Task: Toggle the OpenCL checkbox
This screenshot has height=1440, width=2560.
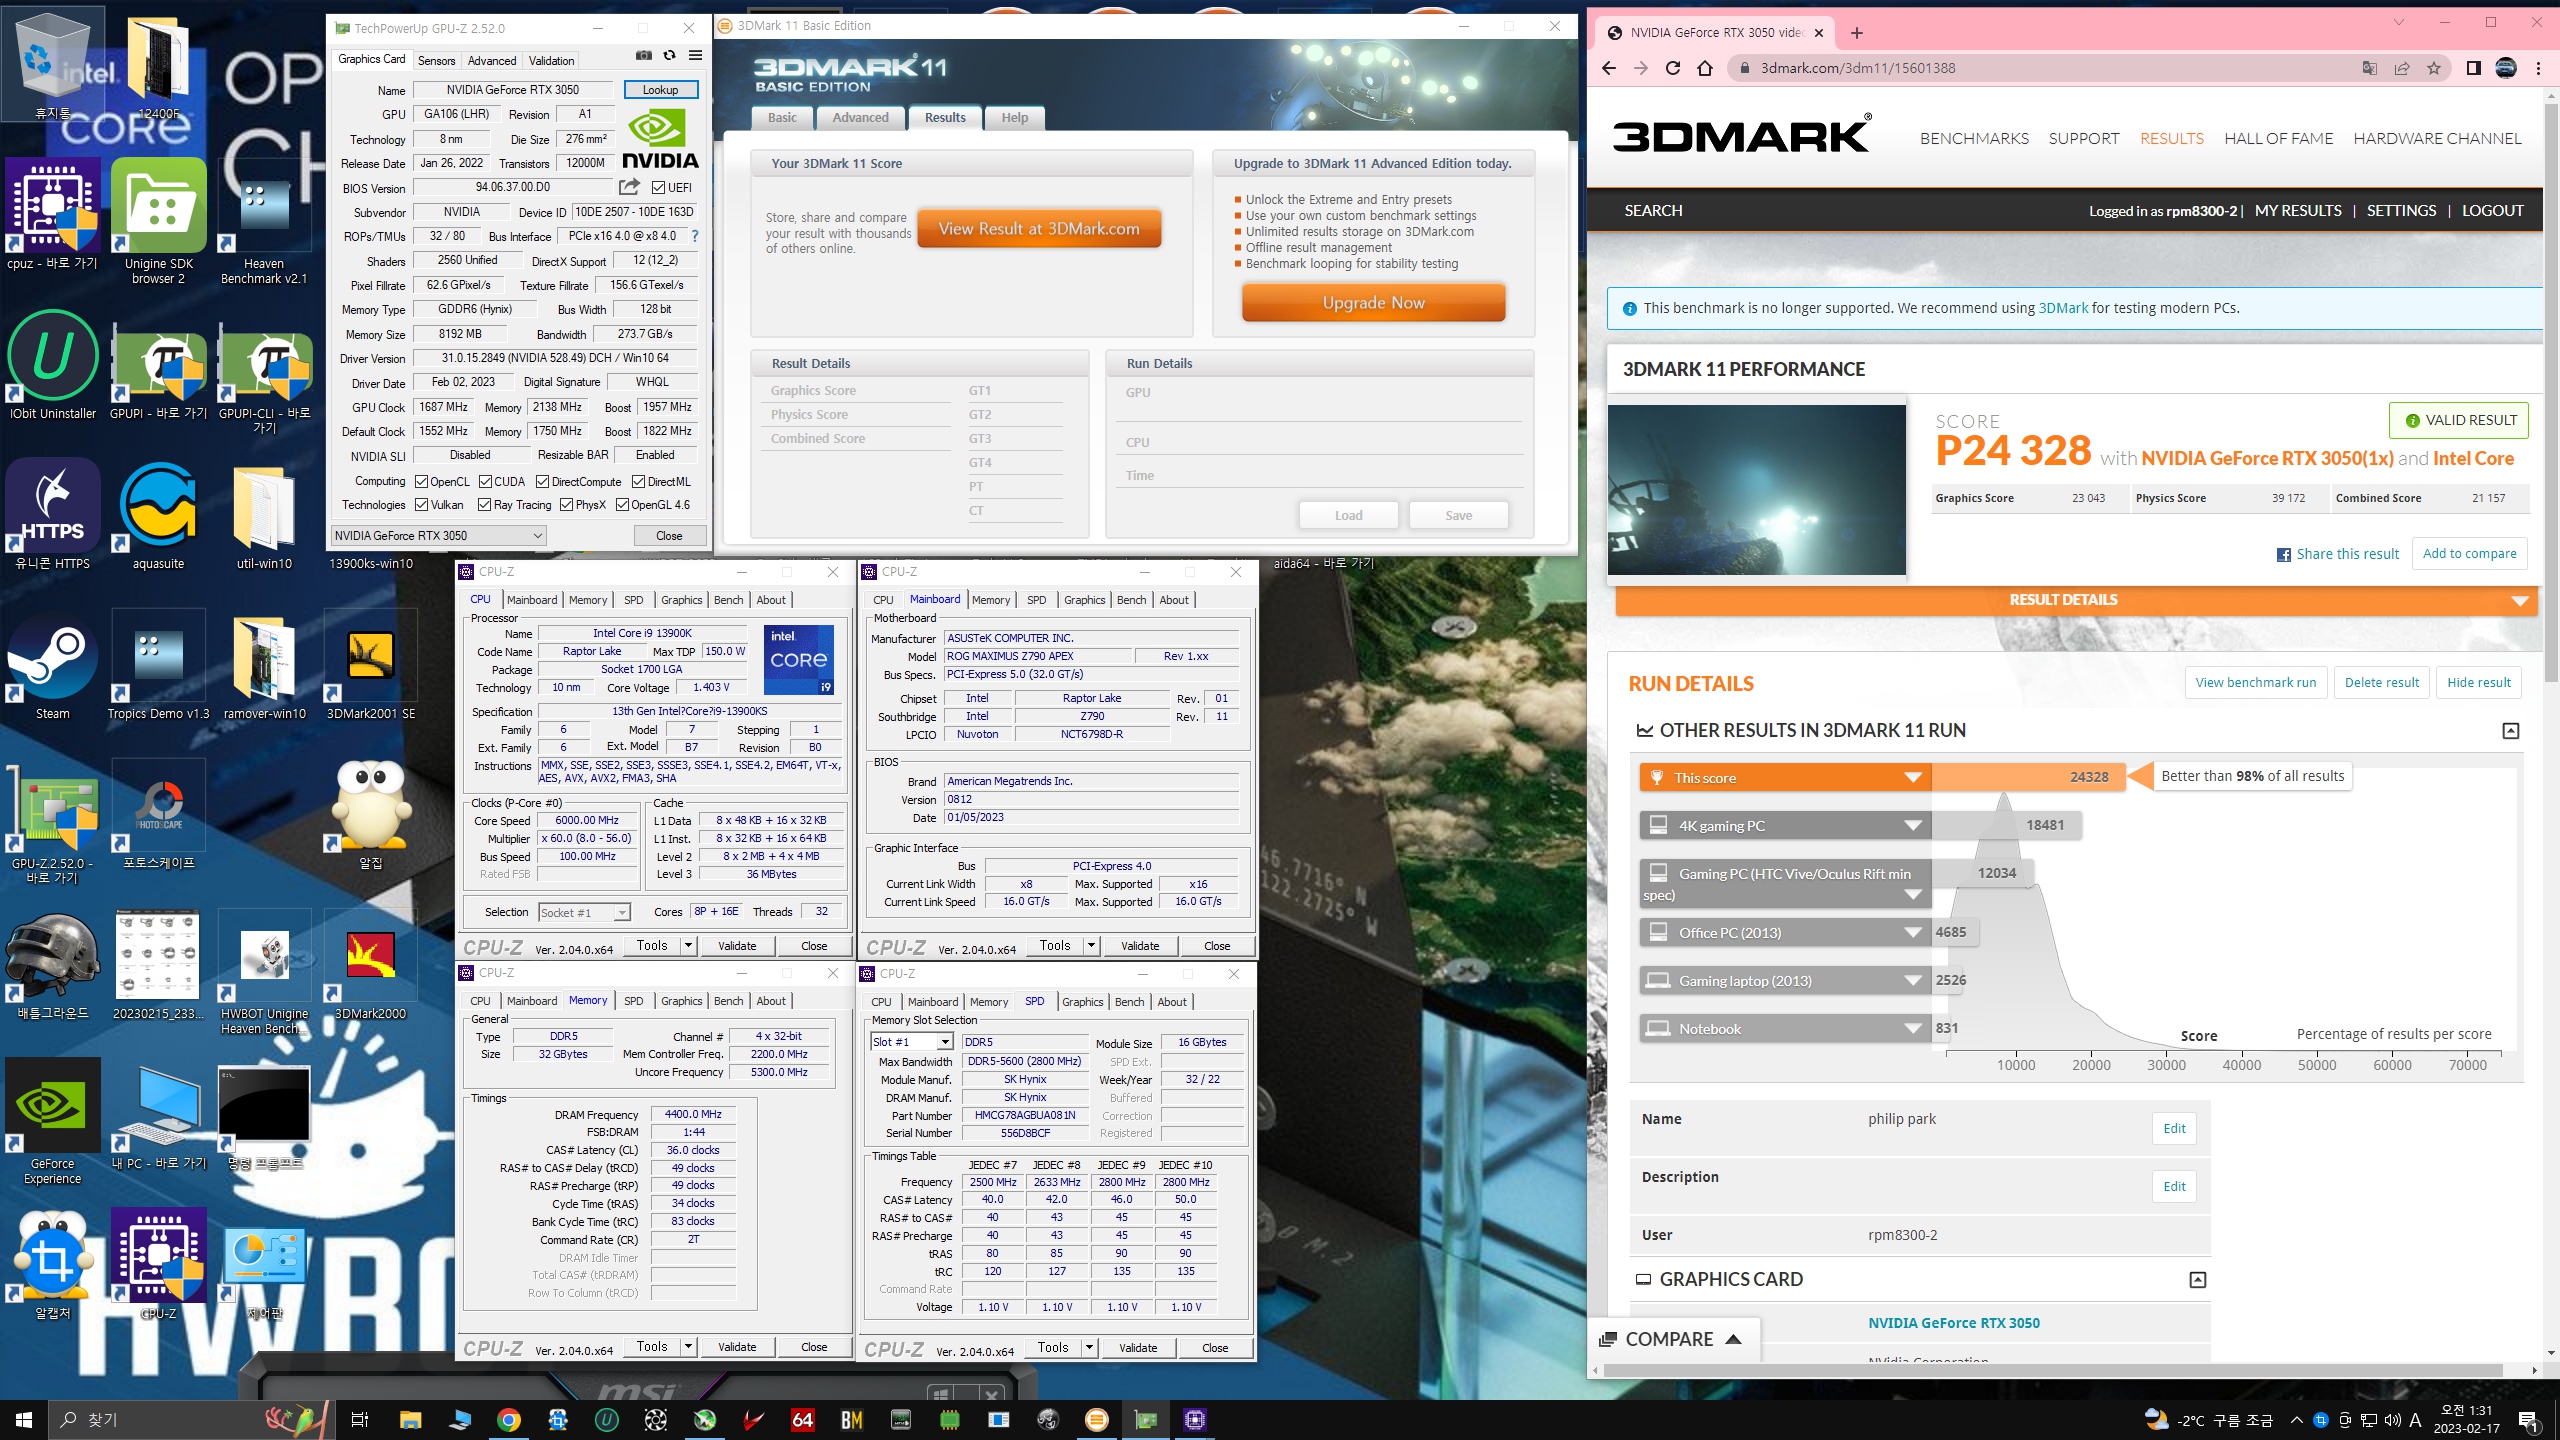Action: pos(422,482)
